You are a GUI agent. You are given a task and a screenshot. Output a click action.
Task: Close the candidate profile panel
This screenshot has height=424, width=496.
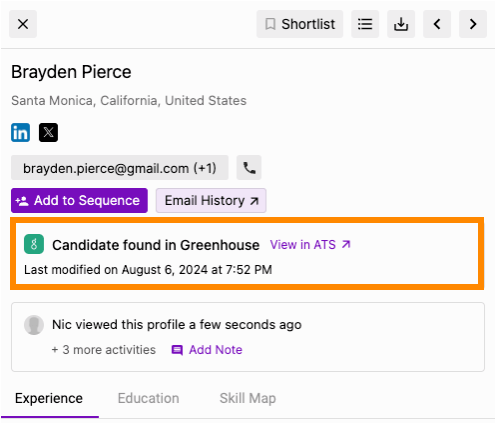tap(23, 24)
